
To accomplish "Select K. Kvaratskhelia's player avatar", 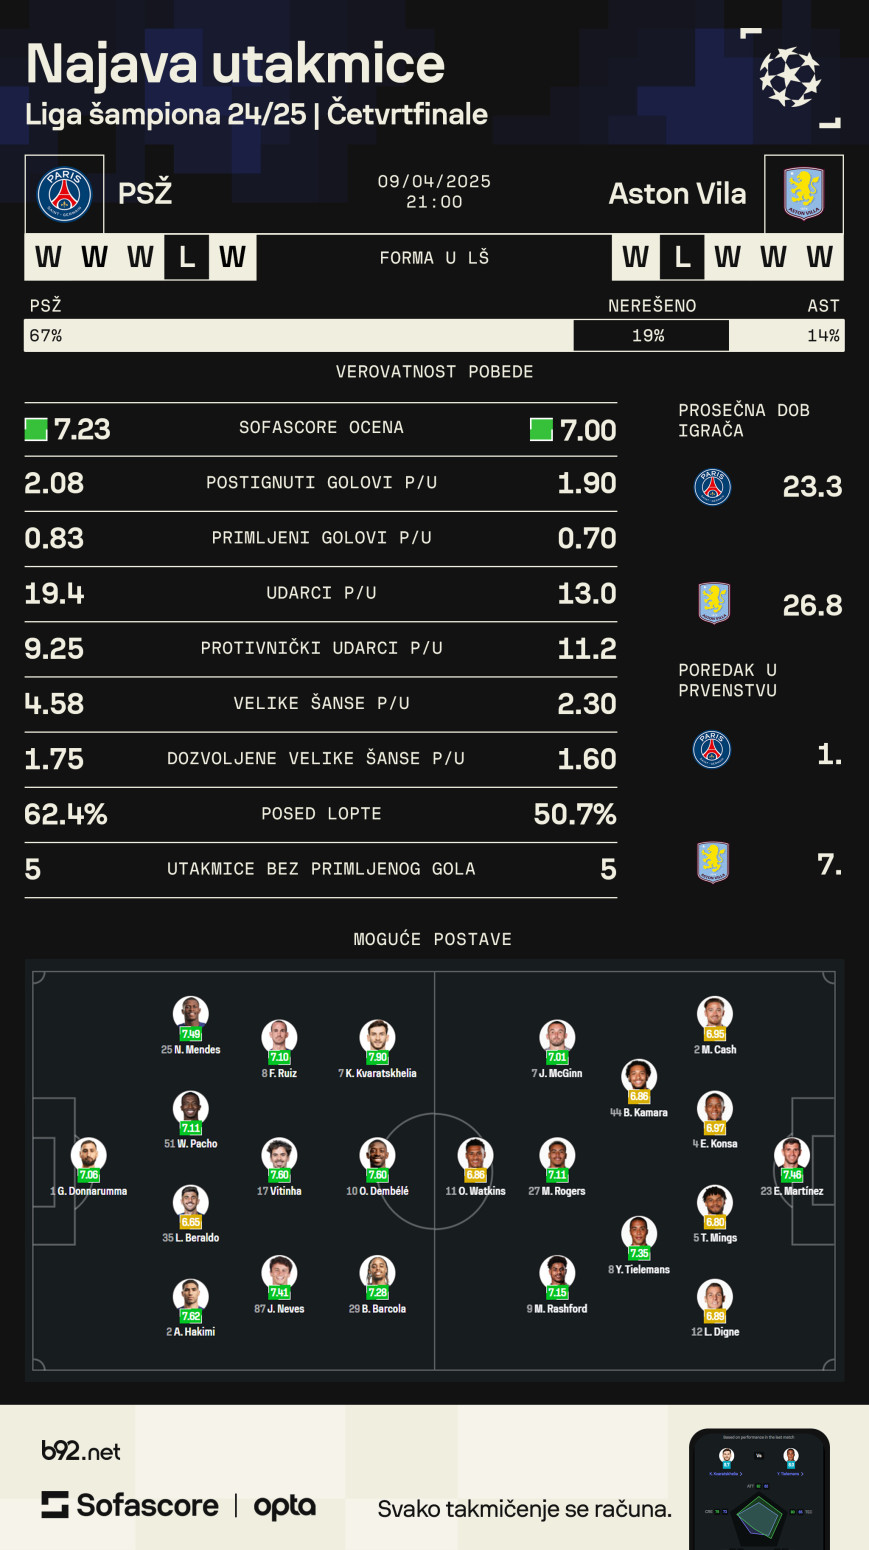I will pyautogui.click(x=377, y=1037).
